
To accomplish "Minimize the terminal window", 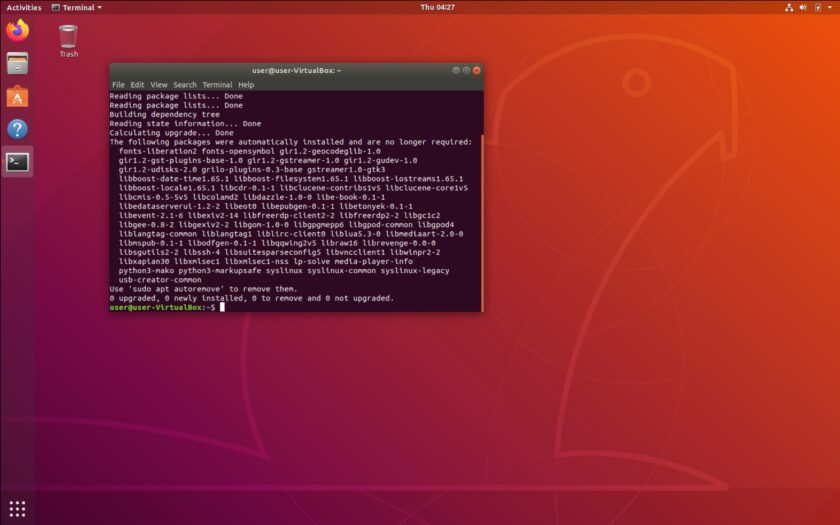I will click(456, 70).
